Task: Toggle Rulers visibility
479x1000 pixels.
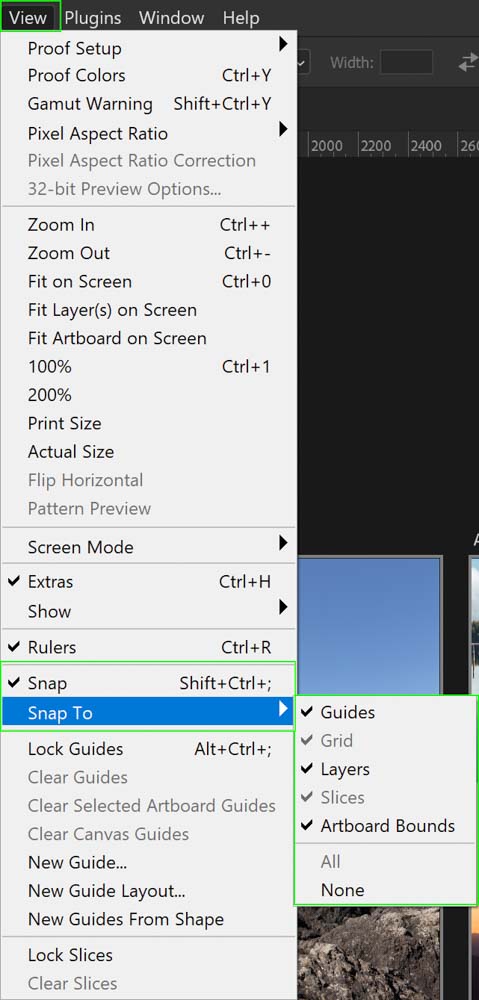Action: [148, 647]
